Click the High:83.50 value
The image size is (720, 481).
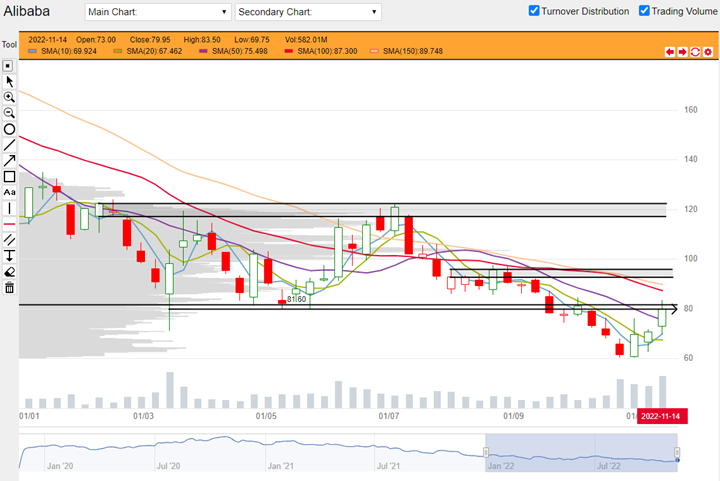pos(202,39)
